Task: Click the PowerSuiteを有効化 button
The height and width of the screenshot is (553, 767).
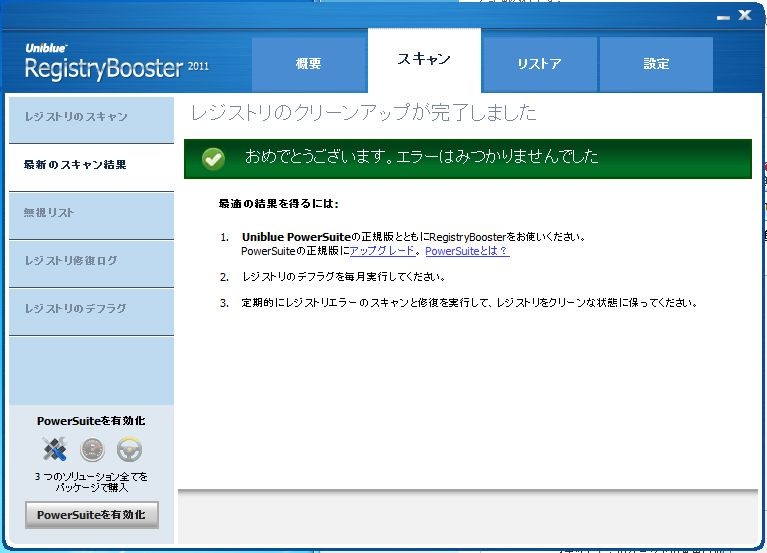Action: point(91,515)
